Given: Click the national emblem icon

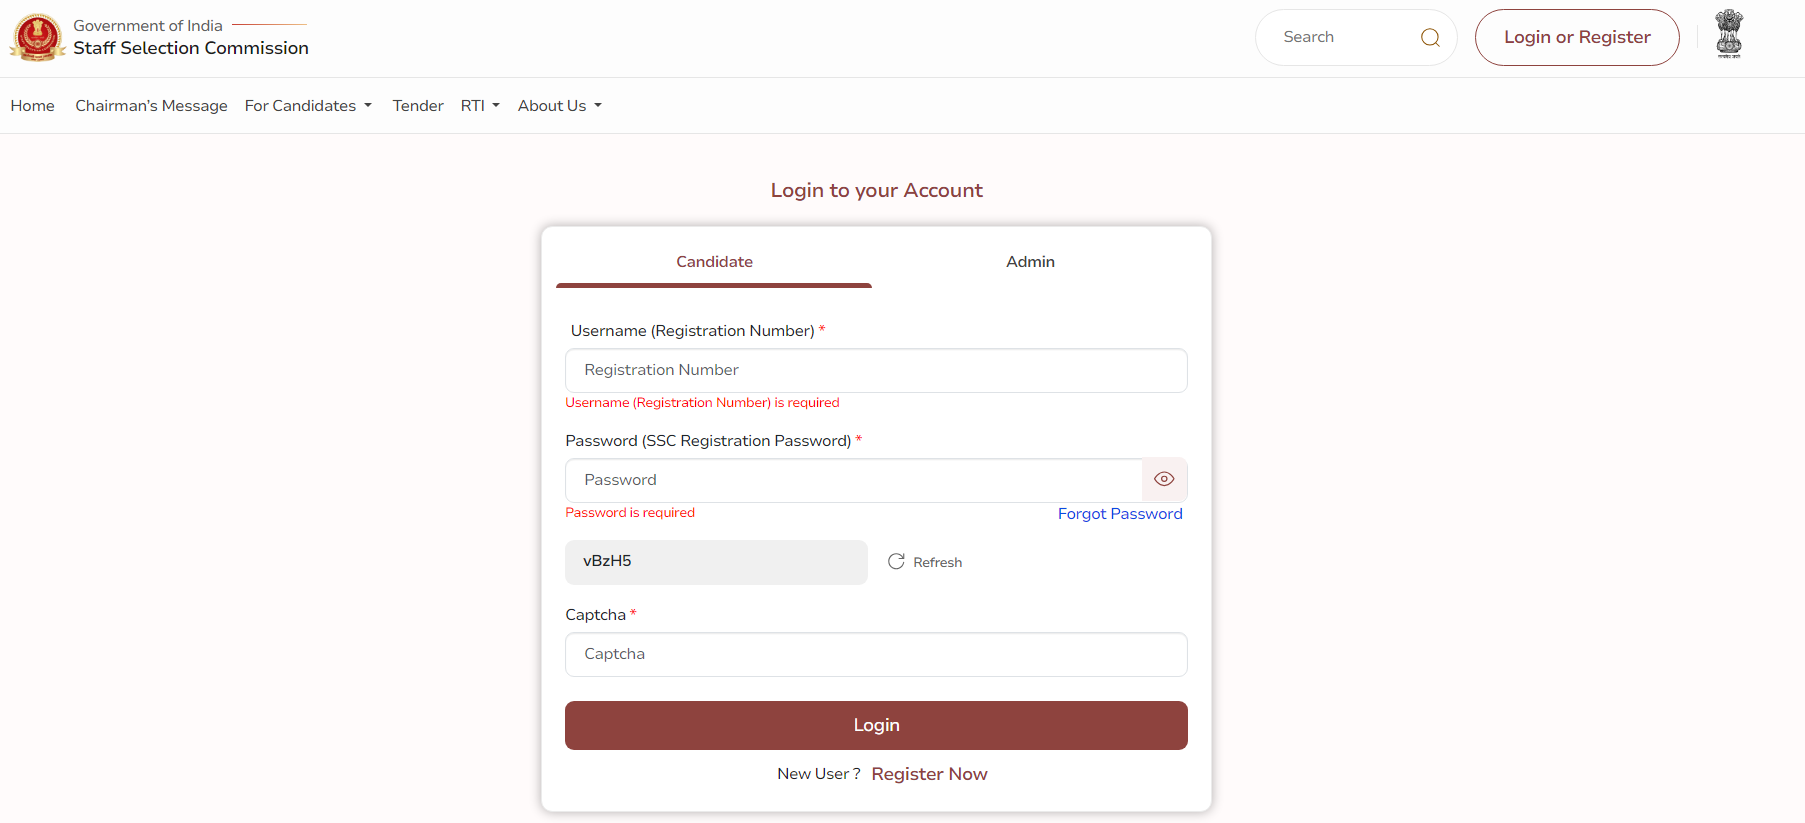Looking at the screenshot, I should [x=1729, y=35].
